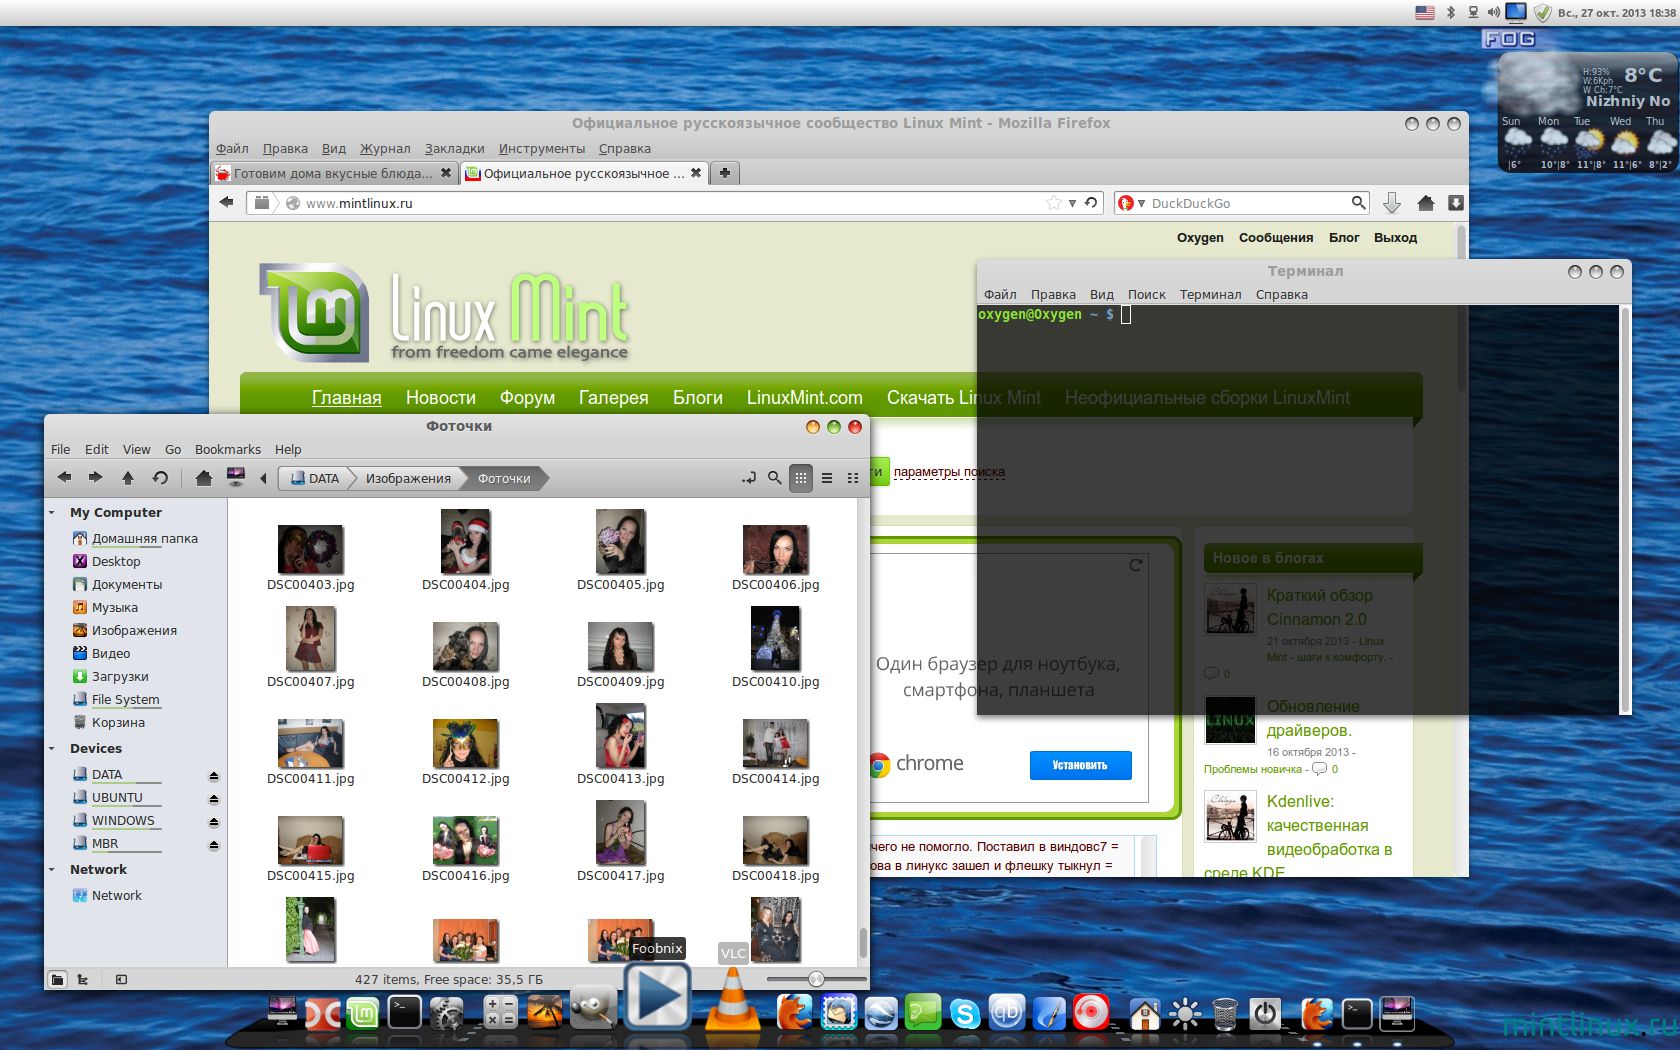The width and height of the screenshot is (1680, 1050).
Task: Open URL history dropdown in Firefox address bar
Action: [x=1072, y=203]
